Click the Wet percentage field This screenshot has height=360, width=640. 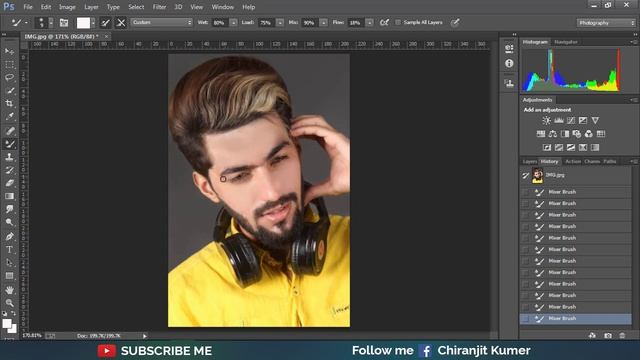[219, 23]
